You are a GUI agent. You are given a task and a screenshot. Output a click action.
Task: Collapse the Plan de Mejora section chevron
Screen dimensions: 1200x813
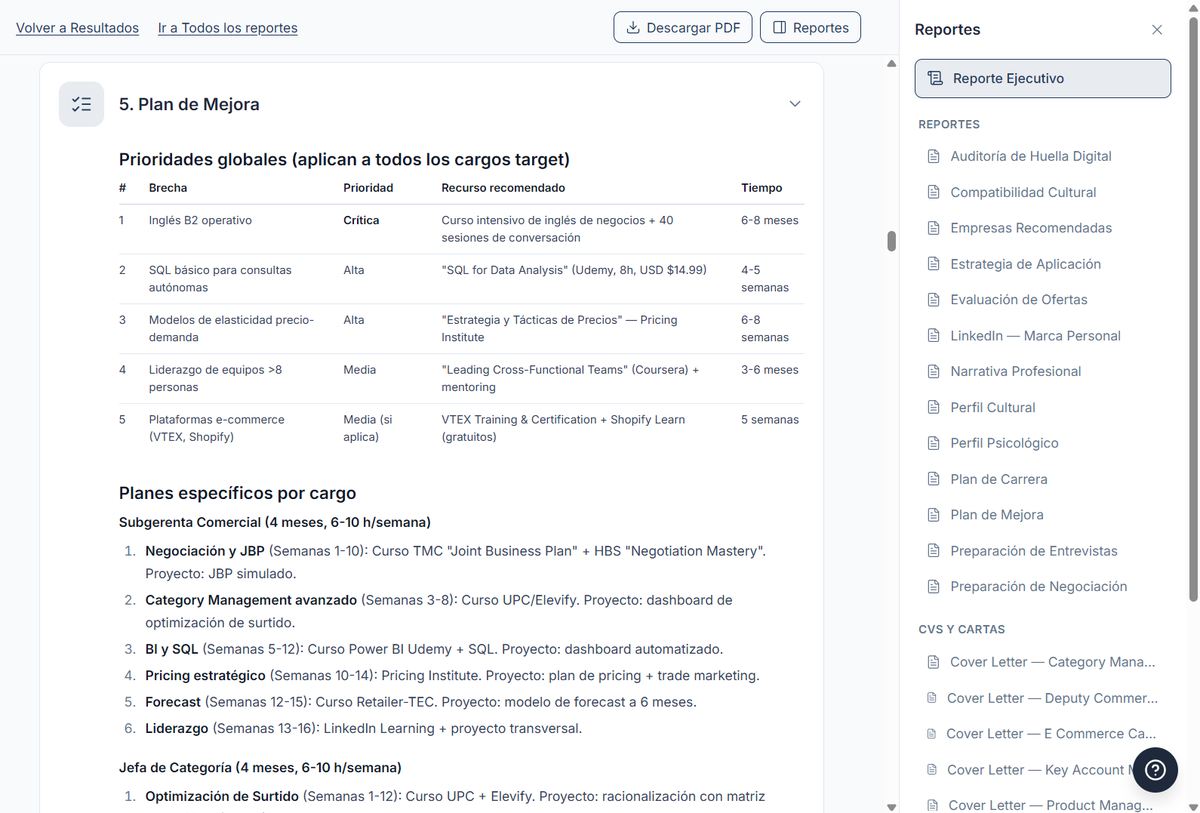click(795, 104)
